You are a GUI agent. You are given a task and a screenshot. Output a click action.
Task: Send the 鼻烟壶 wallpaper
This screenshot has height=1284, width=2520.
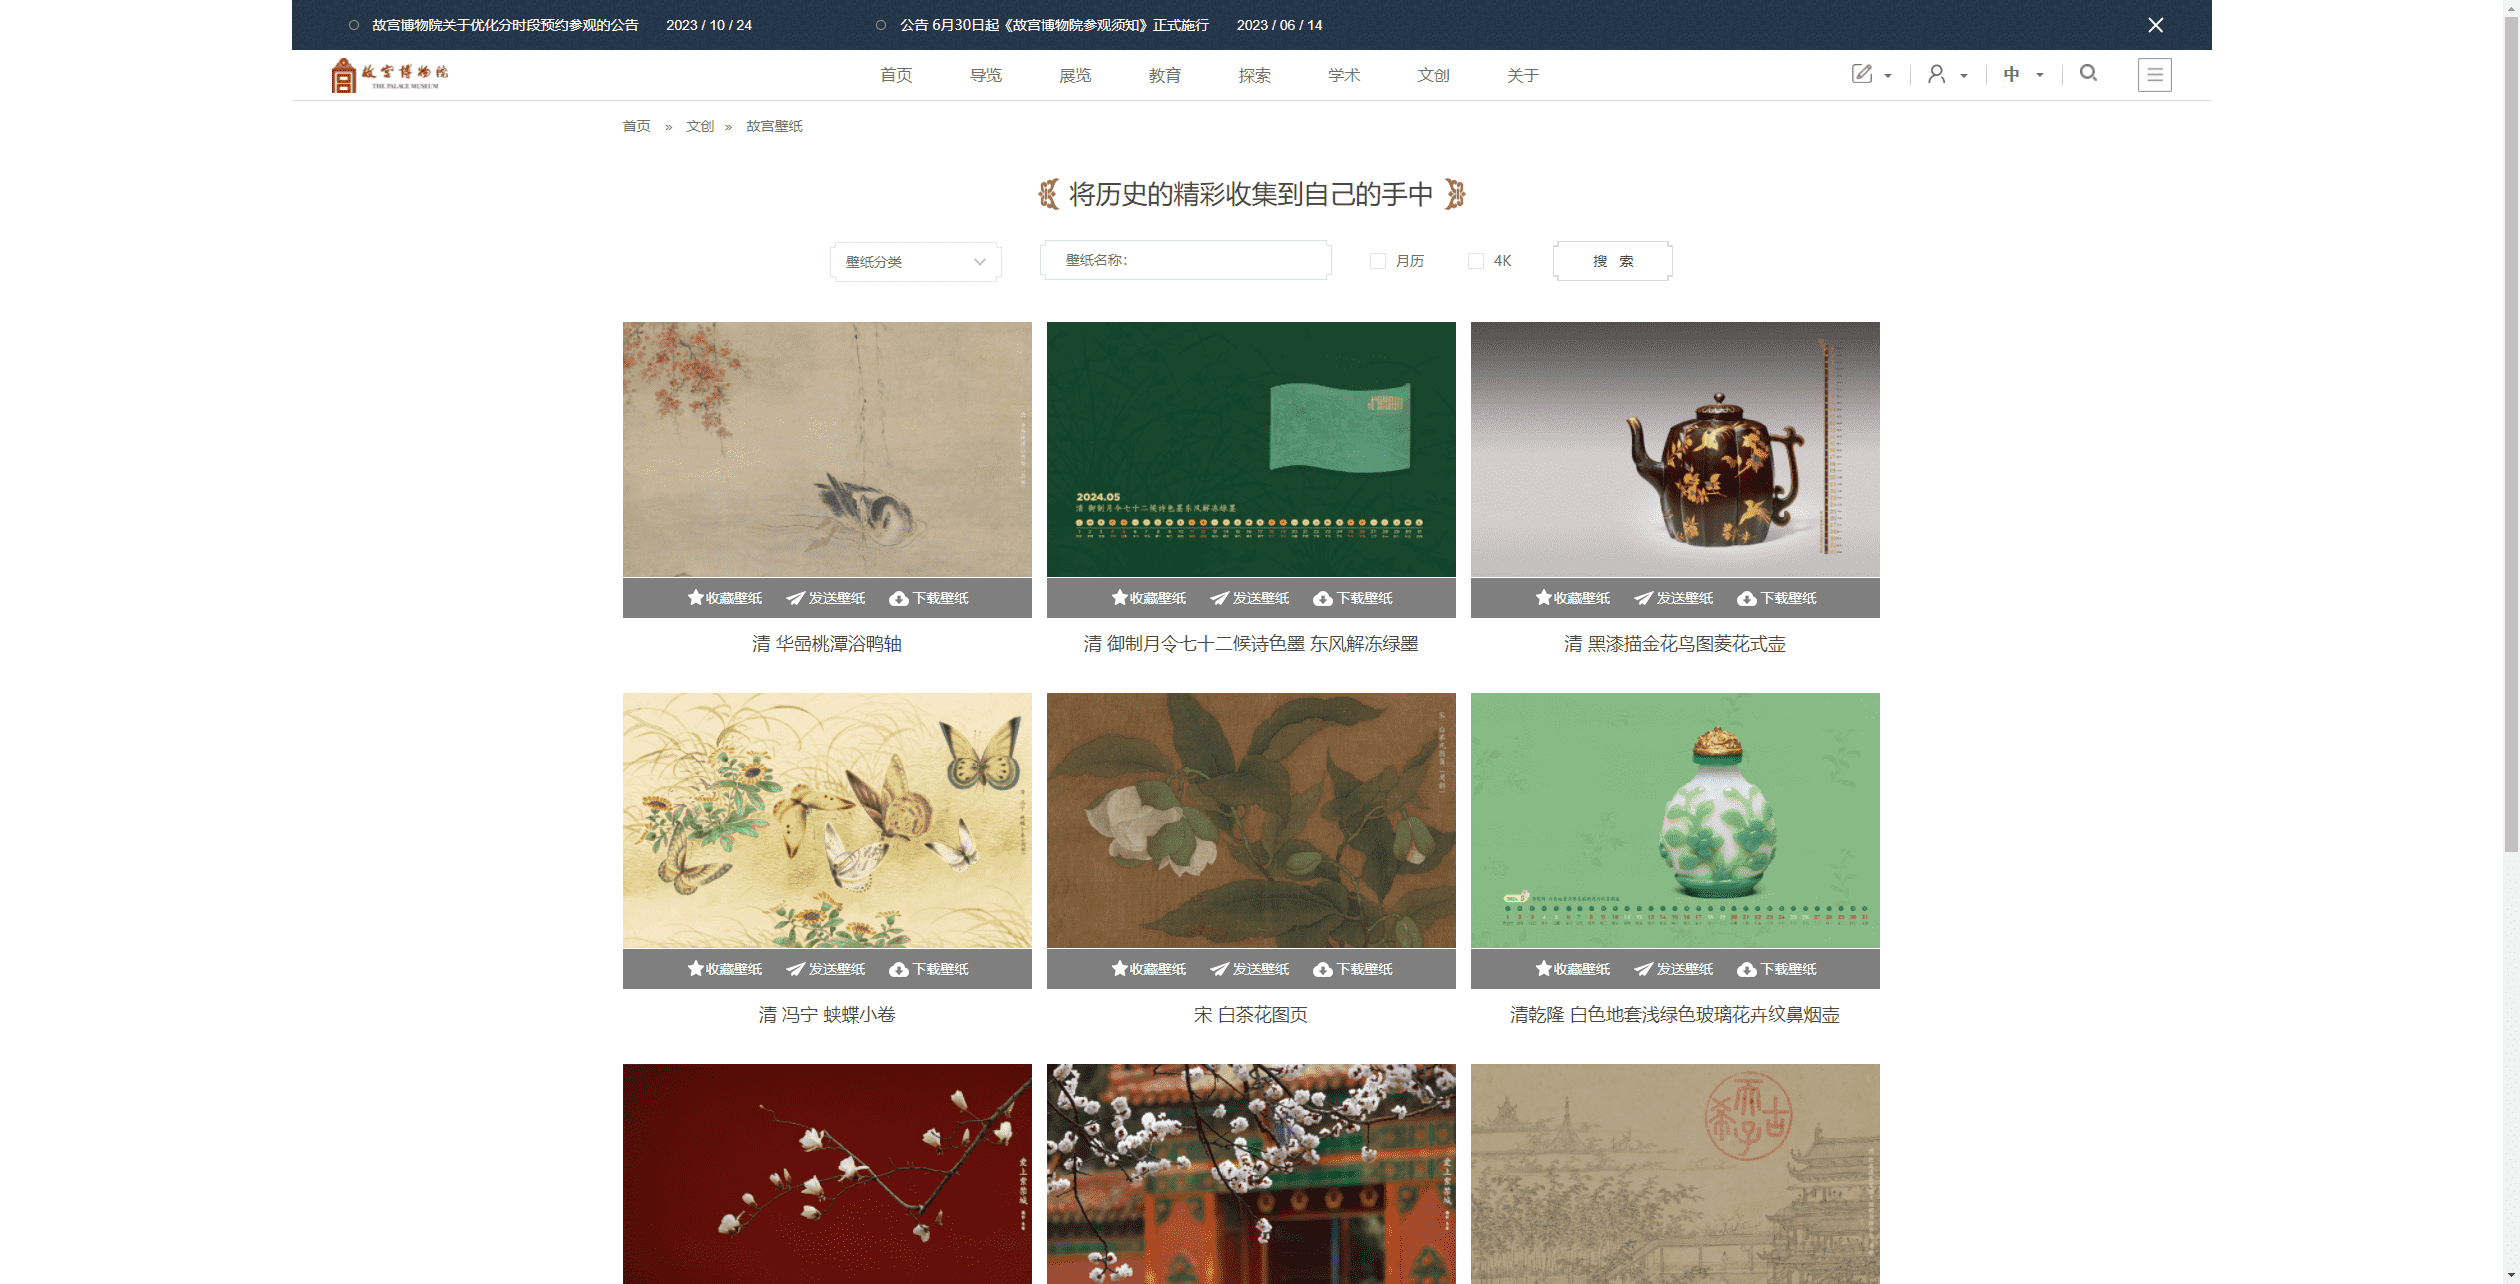[x=1674, y=969]
